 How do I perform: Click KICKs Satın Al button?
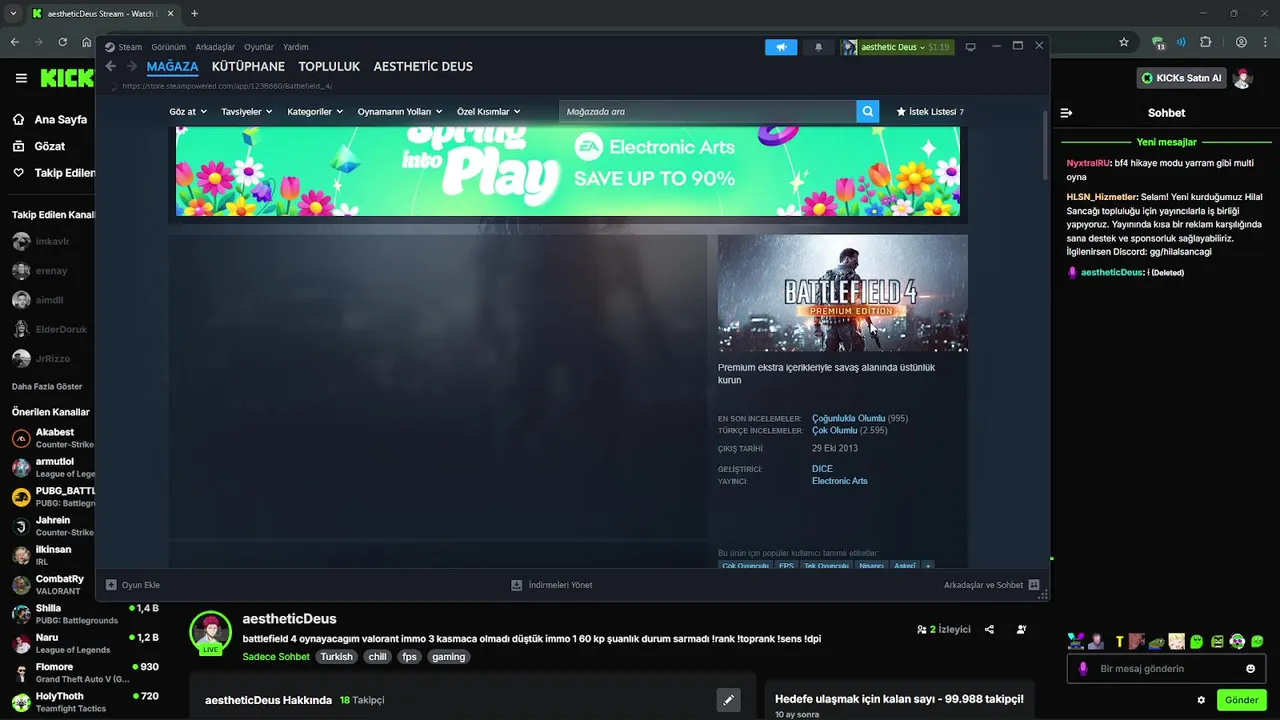pos(1183,78)
